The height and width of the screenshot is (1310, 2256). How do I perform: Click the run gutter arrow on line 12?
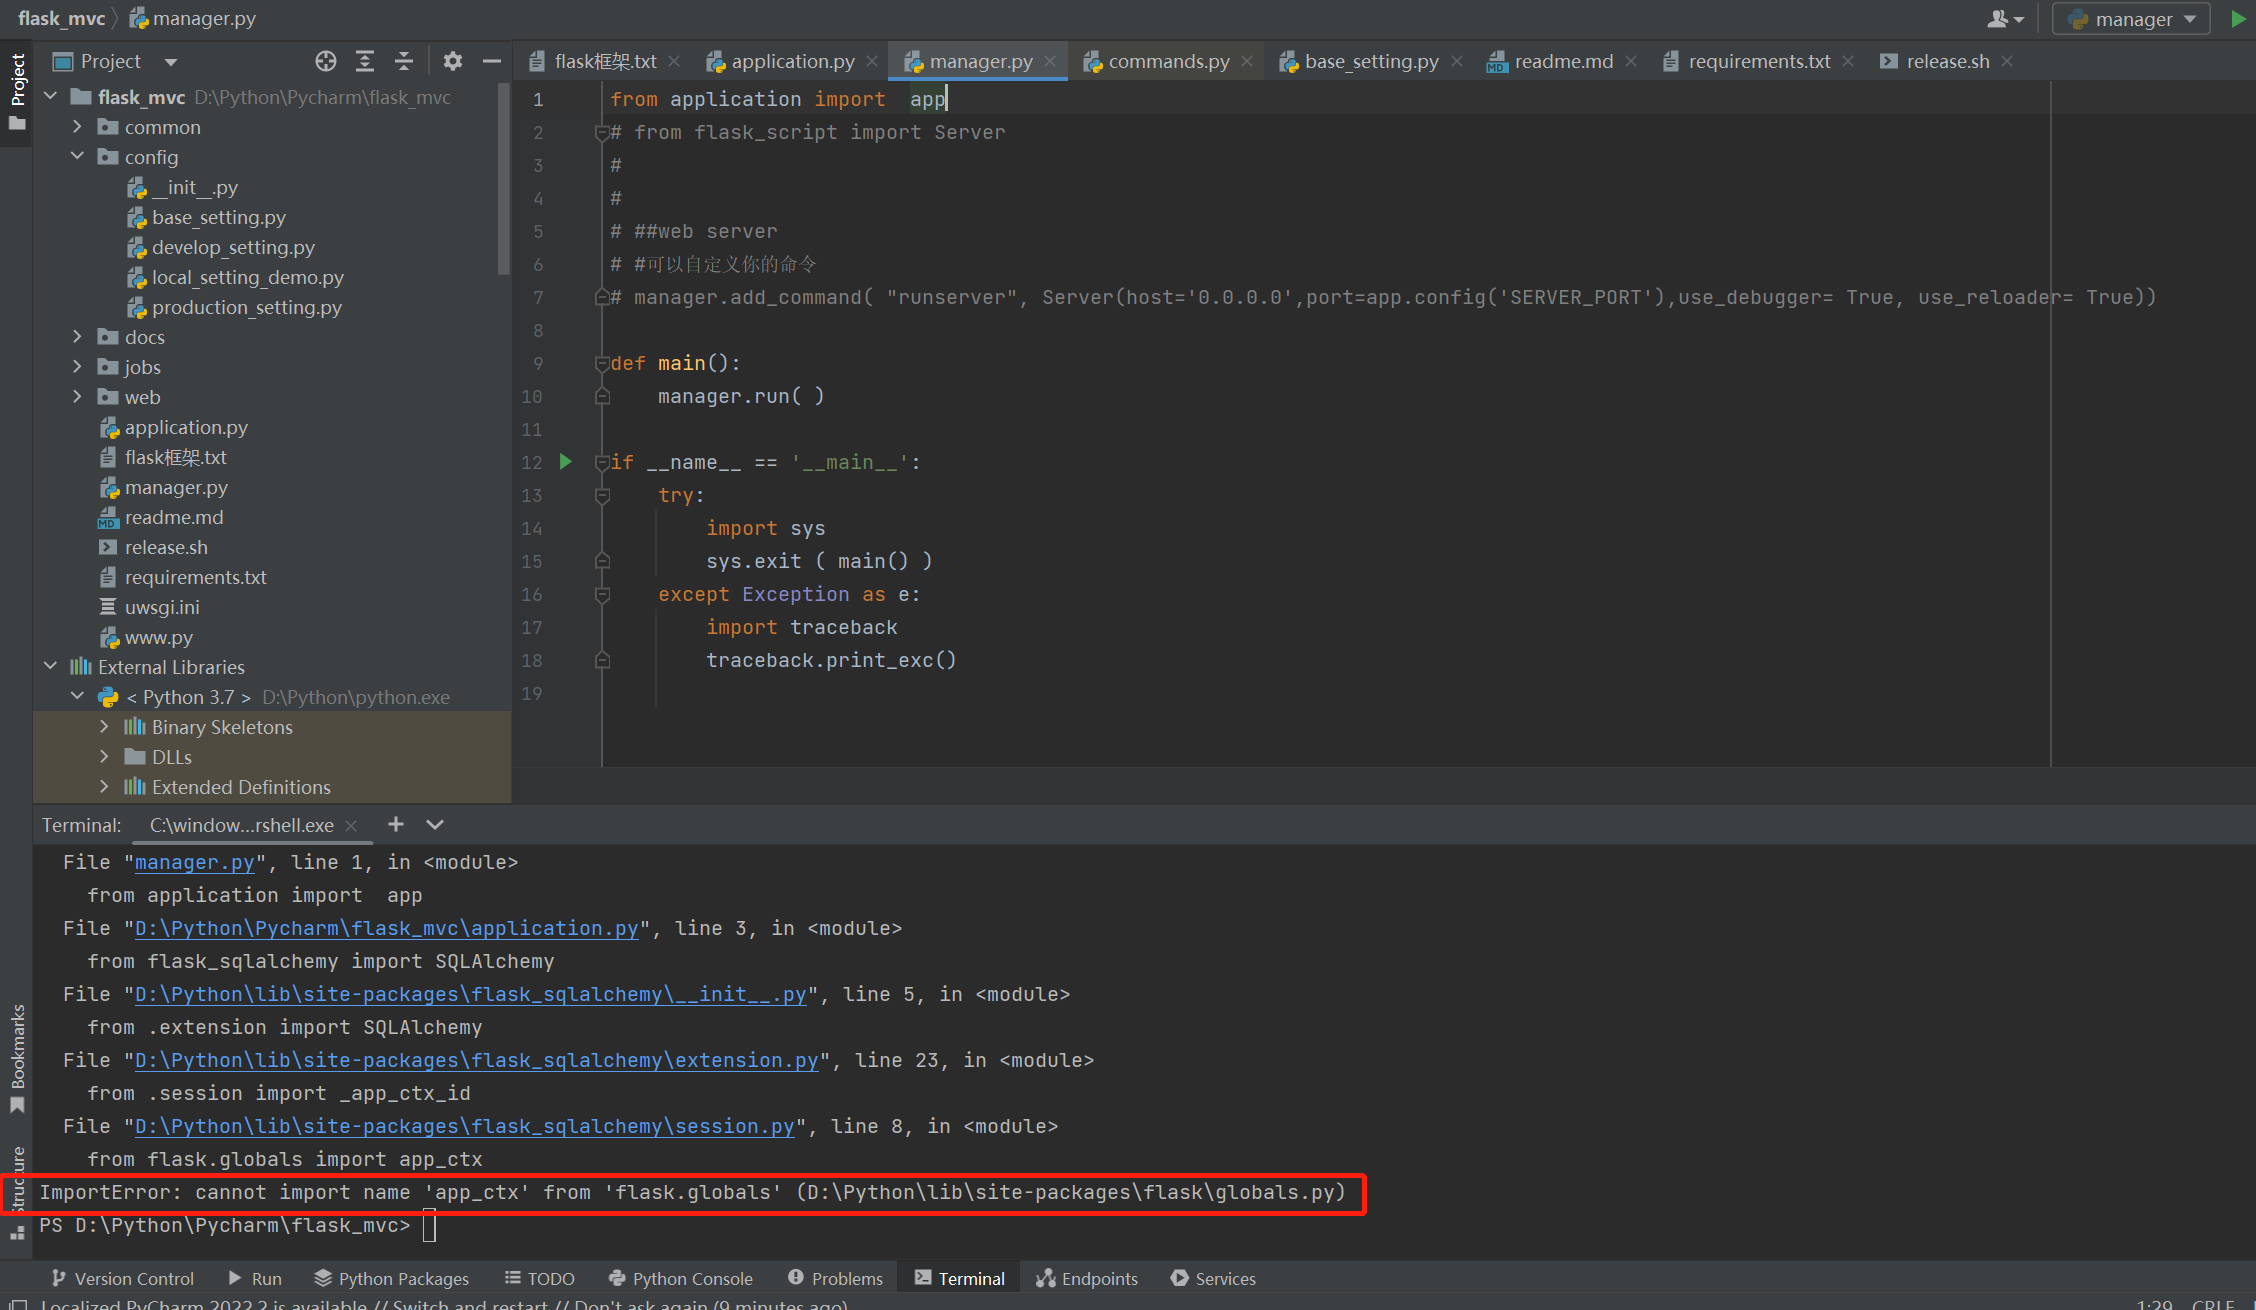[x=566, y=461]
